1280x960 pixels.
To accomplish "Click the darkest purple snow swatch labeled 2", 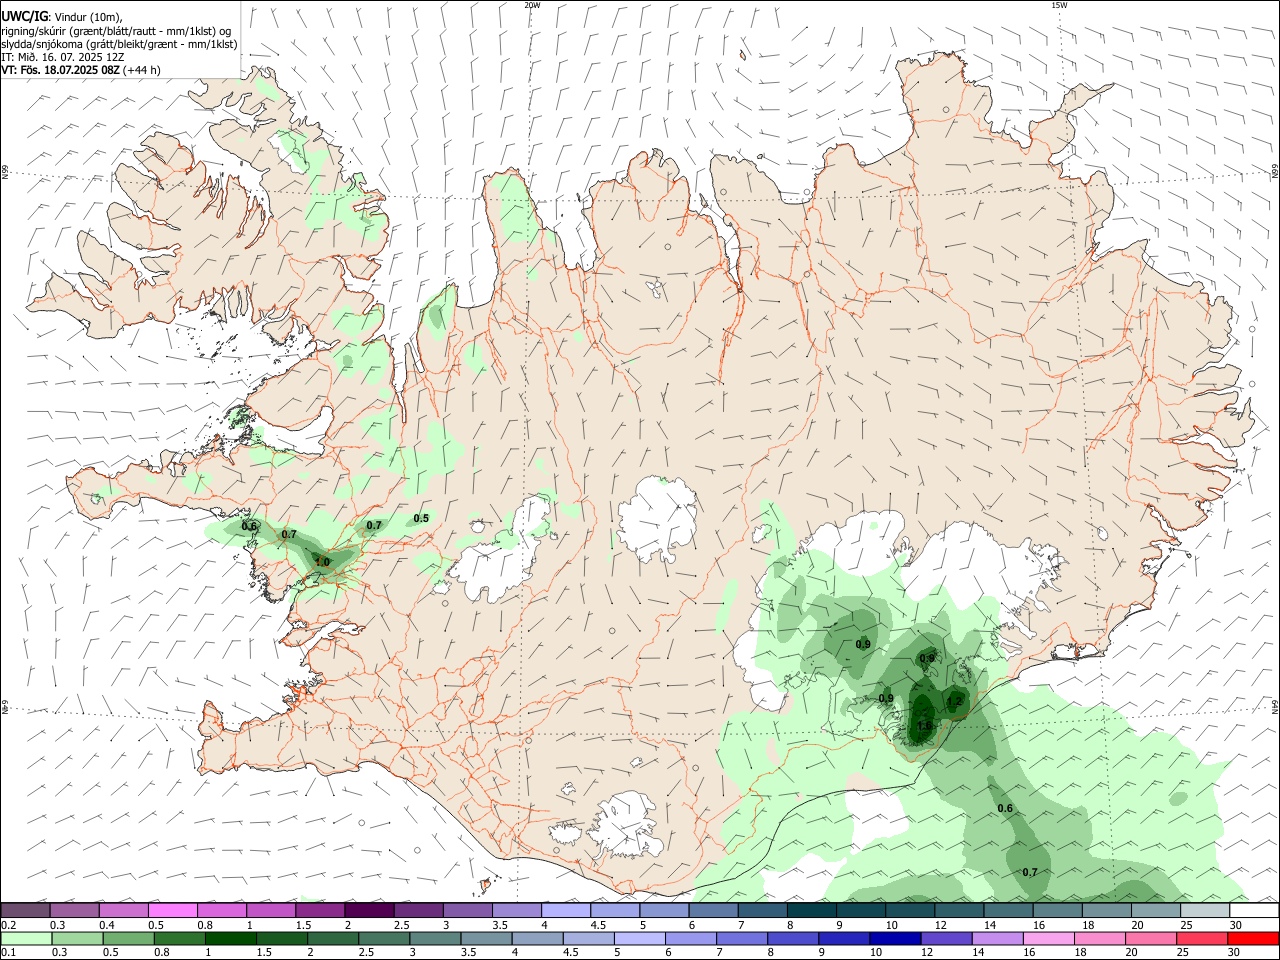I will [x=369, y=911].
